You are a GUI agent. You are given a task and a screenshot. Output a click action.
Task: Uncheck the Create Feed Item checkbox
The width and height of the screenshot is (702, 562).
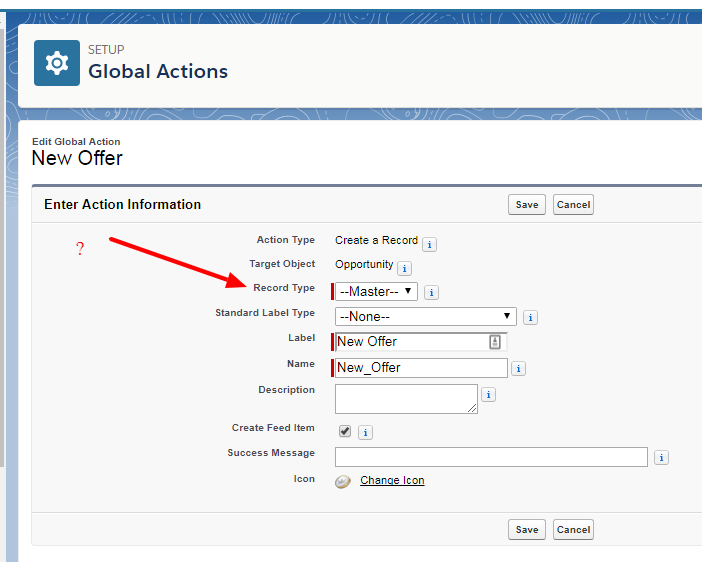(345, 431)
